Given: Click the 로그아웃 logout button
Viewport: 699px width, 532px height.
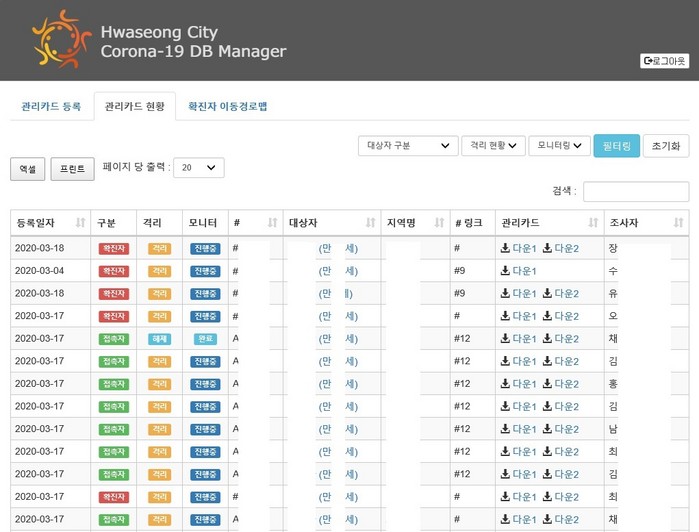Looking at the screenshot, I should click(x=664, y=61).
